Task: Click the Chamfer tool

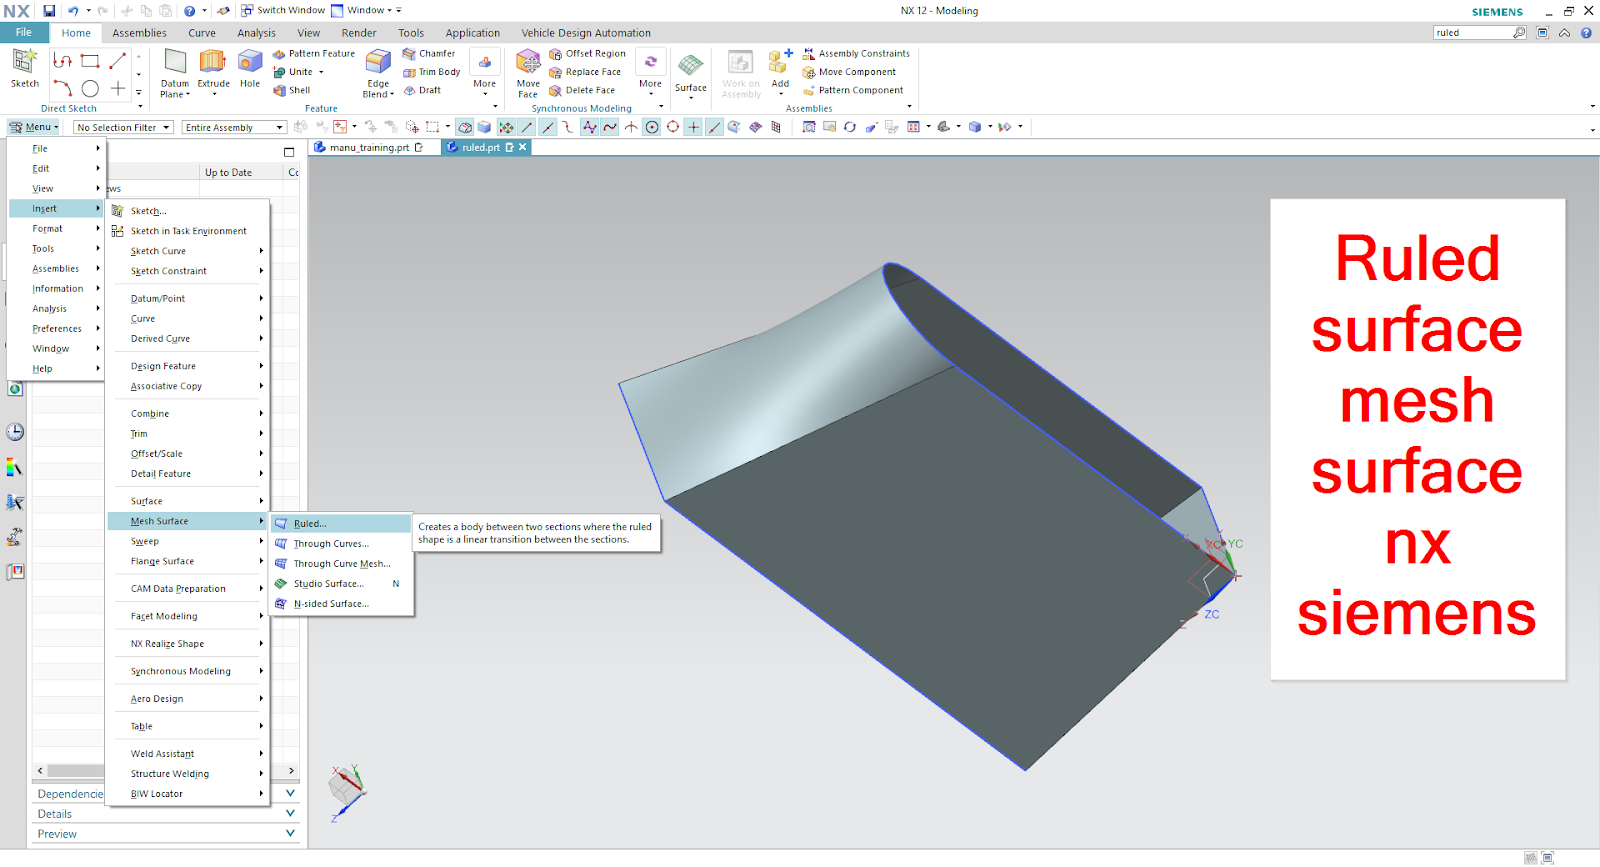Action: pyautogui.click(x=429, y=54)
